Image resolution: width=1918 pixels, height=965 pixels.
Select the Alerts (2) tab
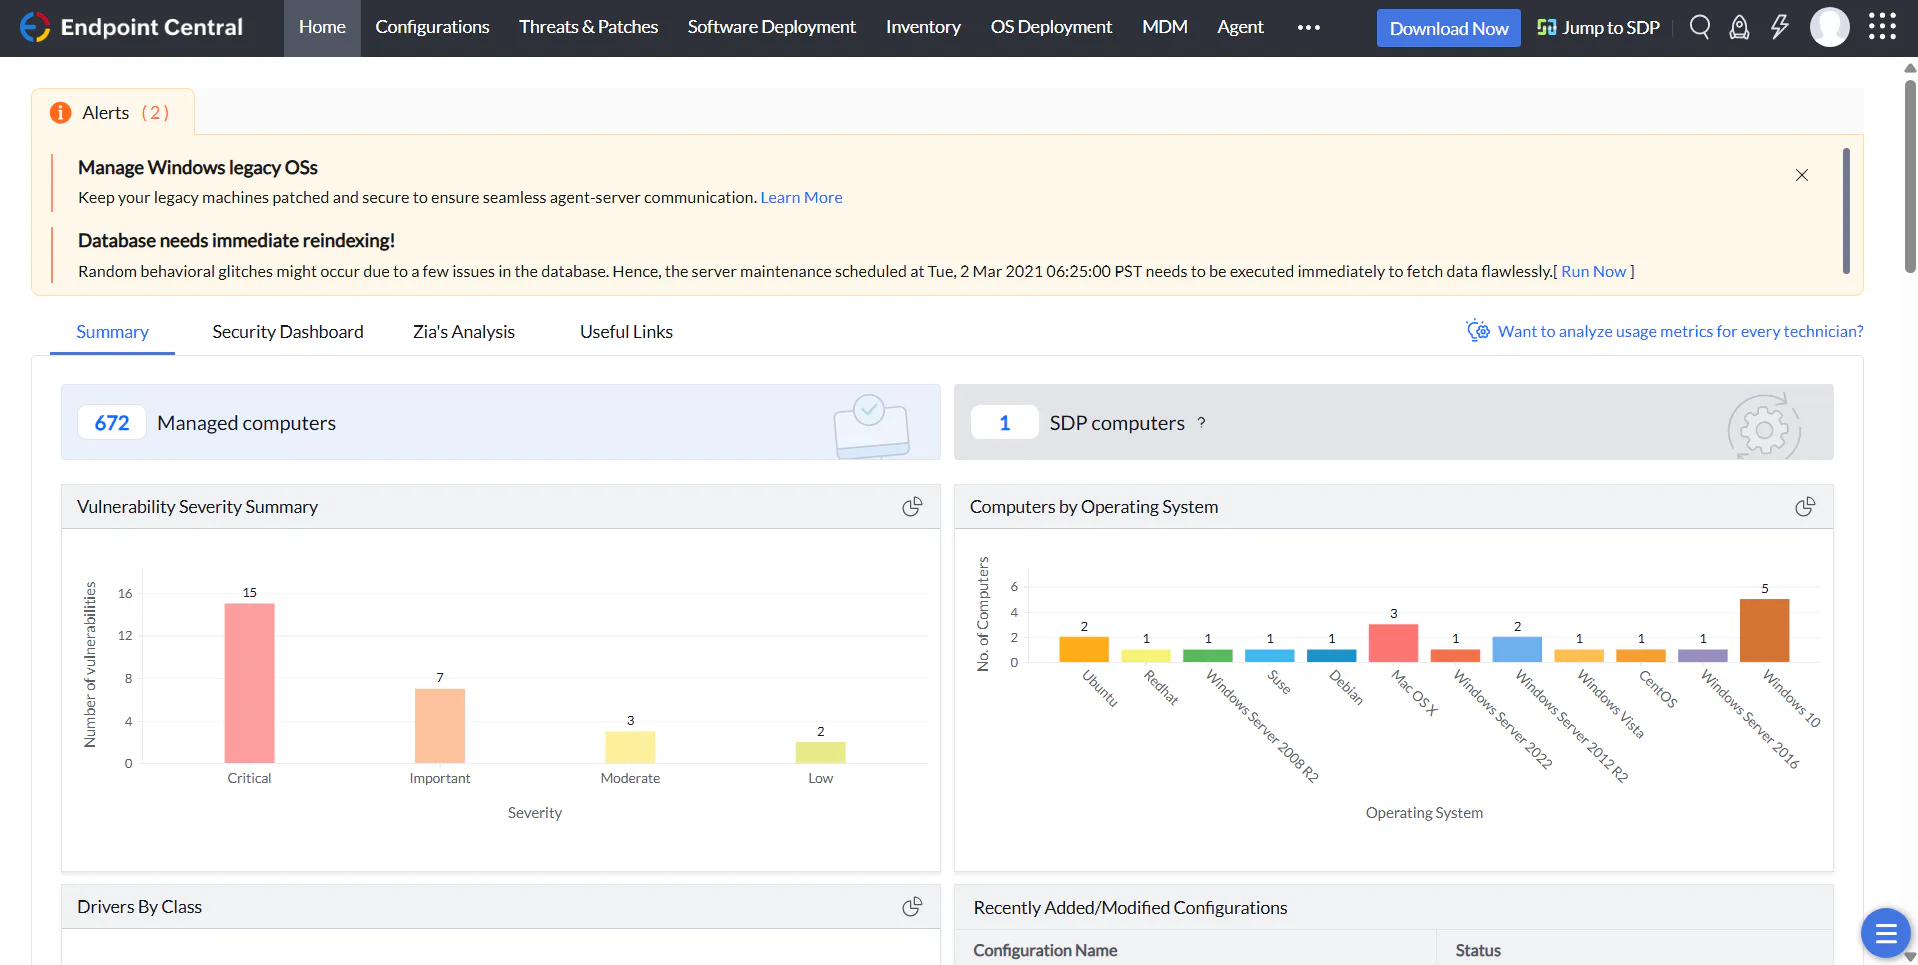(113, 113)
